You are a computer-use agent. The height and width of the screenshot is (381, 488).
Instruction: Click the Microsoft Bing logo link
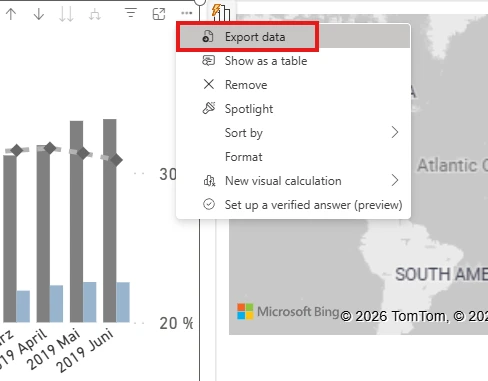tap(288, 312)
